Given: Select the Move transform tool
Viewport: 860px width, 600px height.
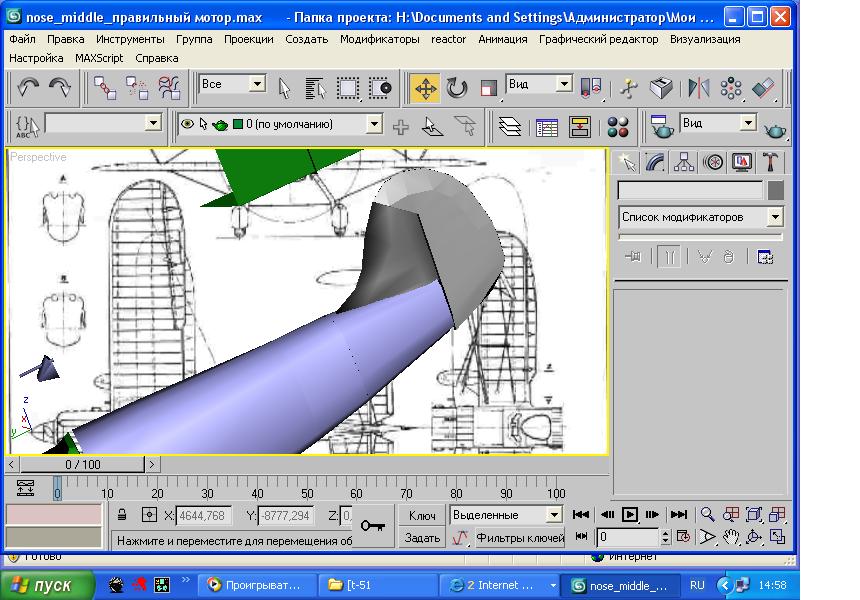Looking at the screenshot, I should [x=425, y=88].
